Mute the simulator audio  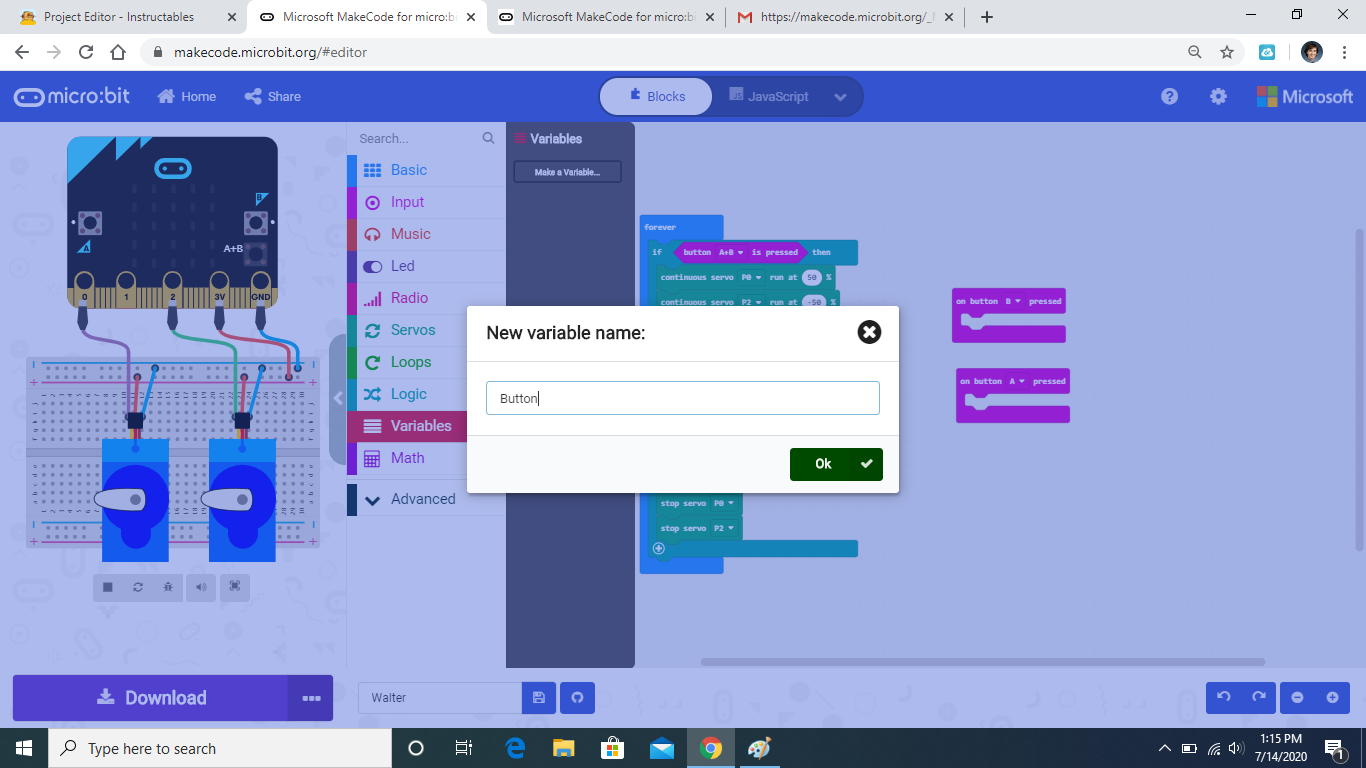tap(201, 587)
